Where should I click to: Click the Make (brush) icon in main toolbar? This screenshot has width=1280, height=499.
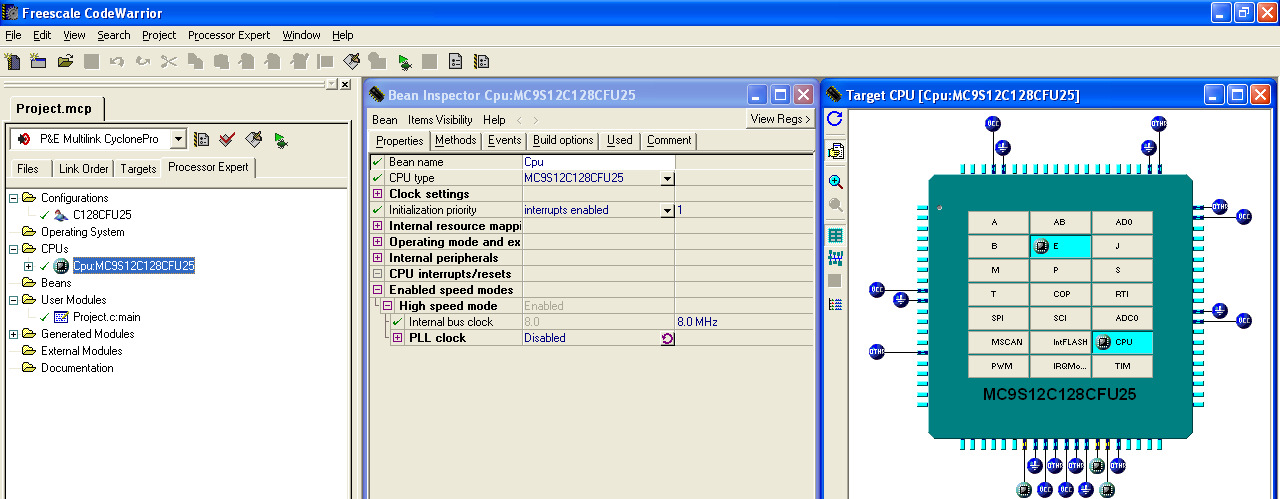coord(351,61)
